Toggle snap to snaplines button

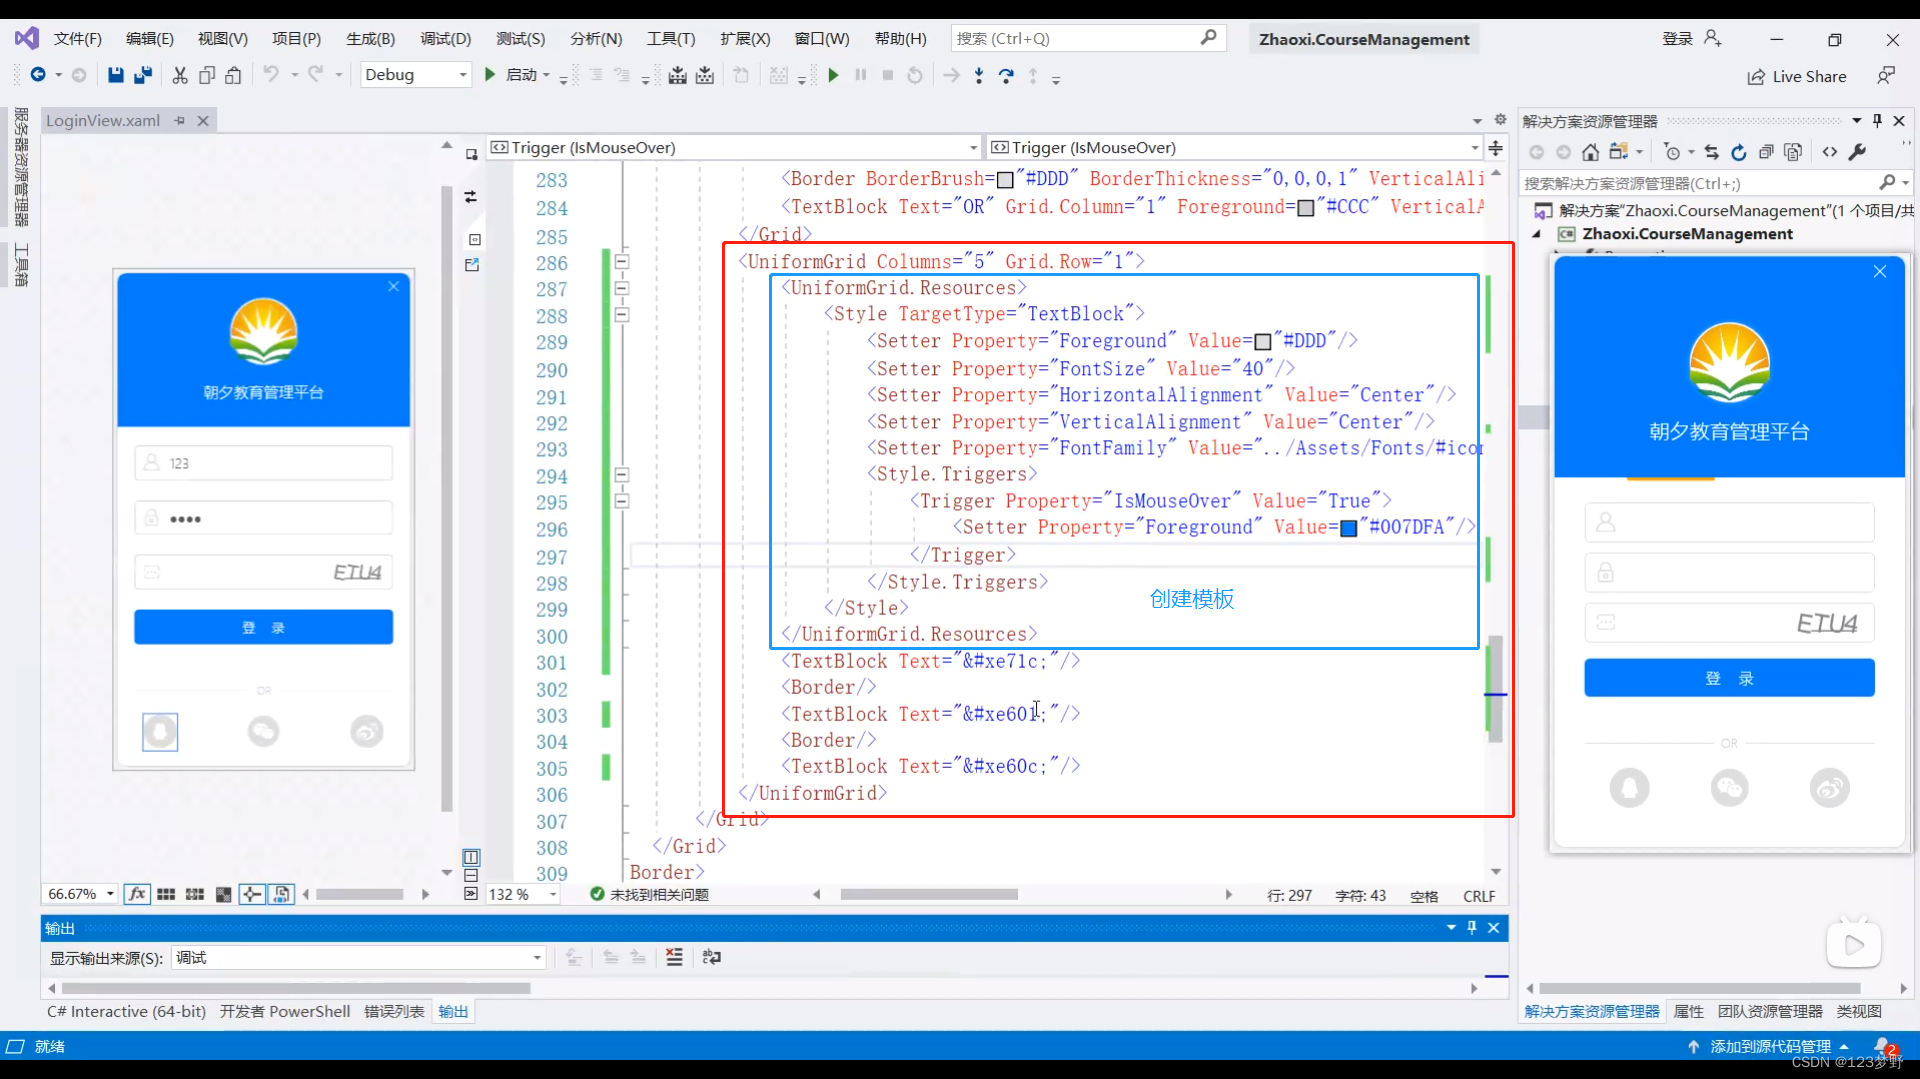pyautogui.click(x=252, y=894)
